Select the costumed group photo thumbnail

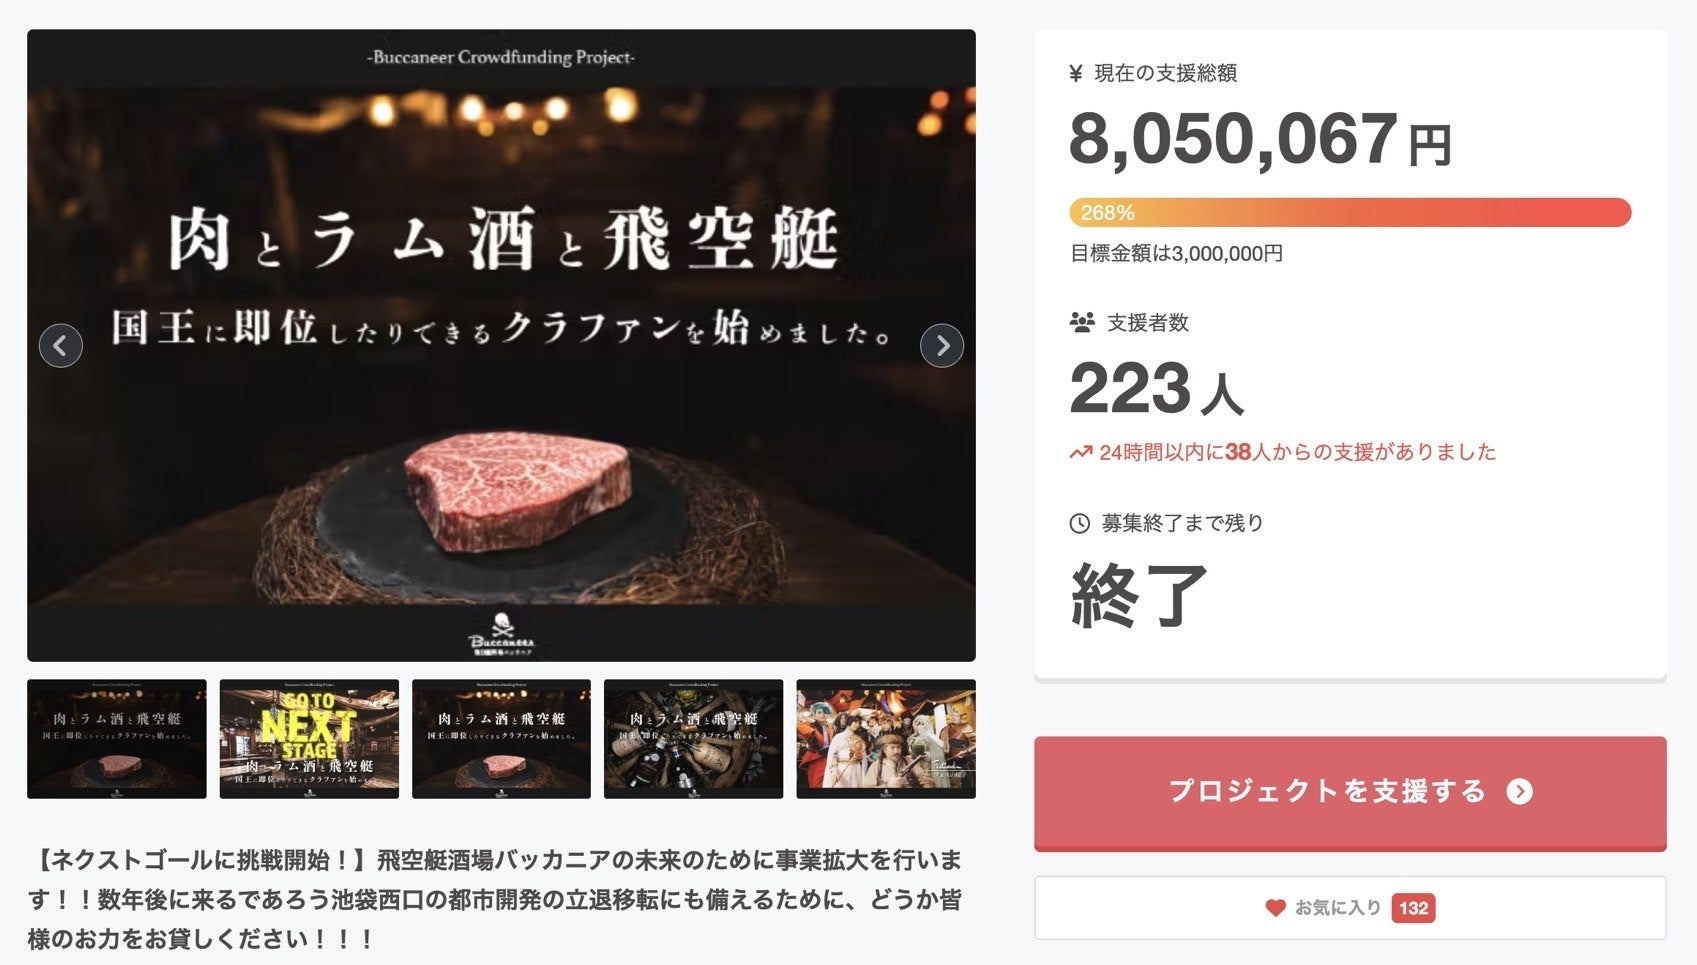pyautogui.click(x=886, y=739)
